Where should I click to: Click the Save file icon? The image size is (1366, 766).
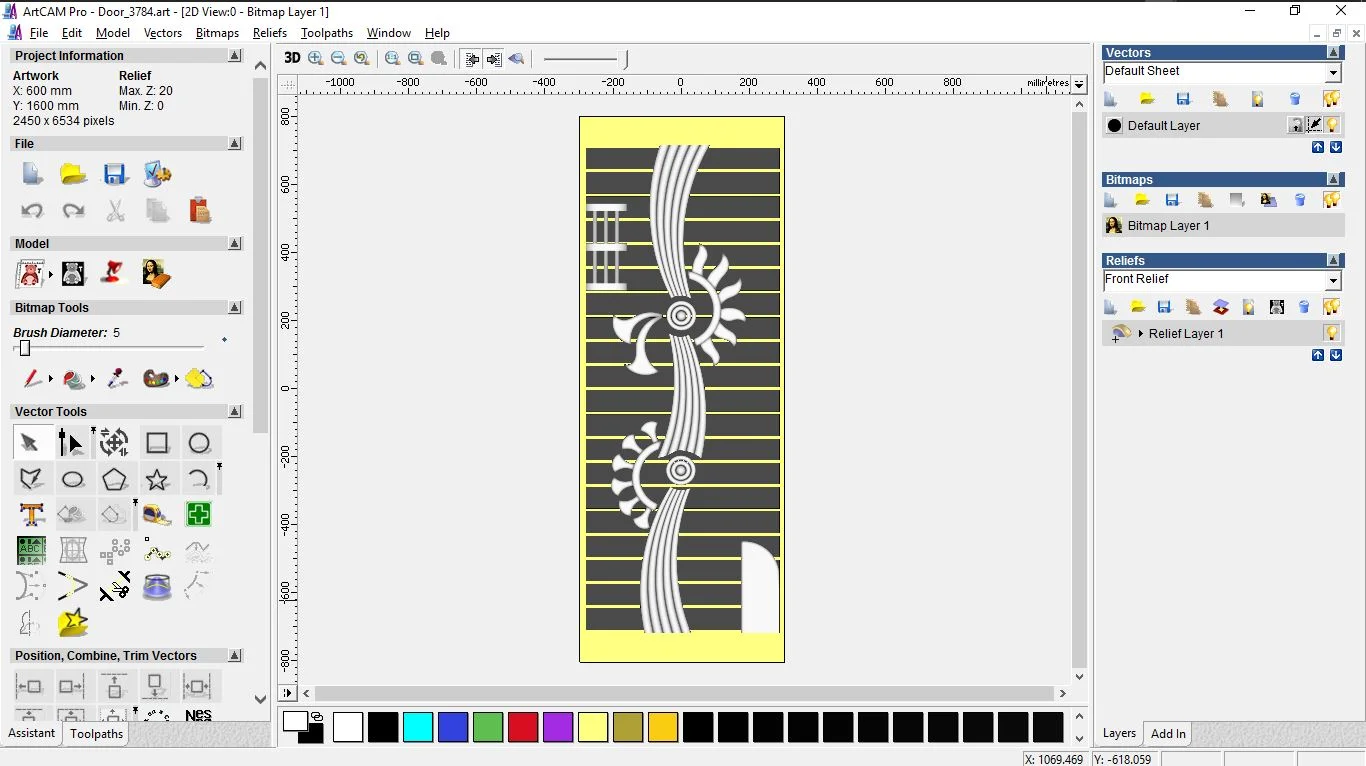(x=115, y=174)
